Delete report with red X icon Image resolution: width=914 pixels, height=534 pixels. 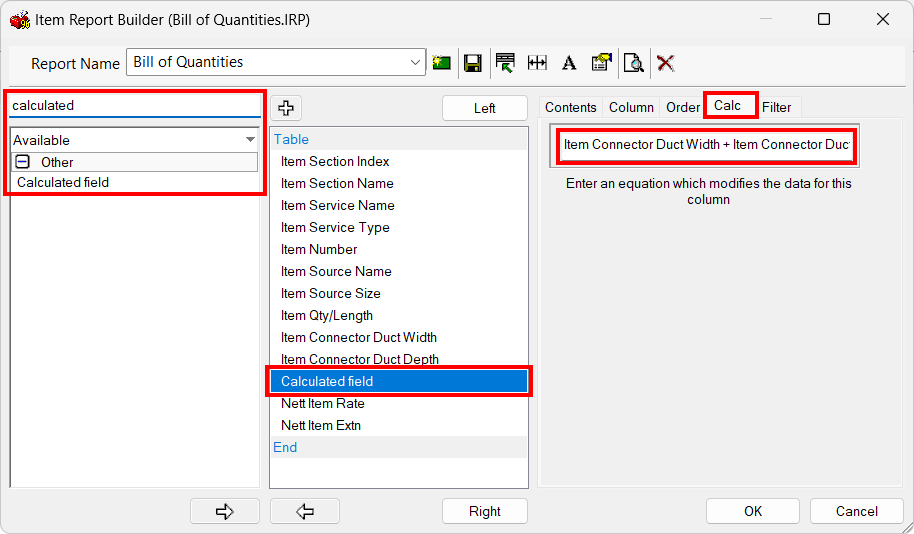(x=666, y=62)
